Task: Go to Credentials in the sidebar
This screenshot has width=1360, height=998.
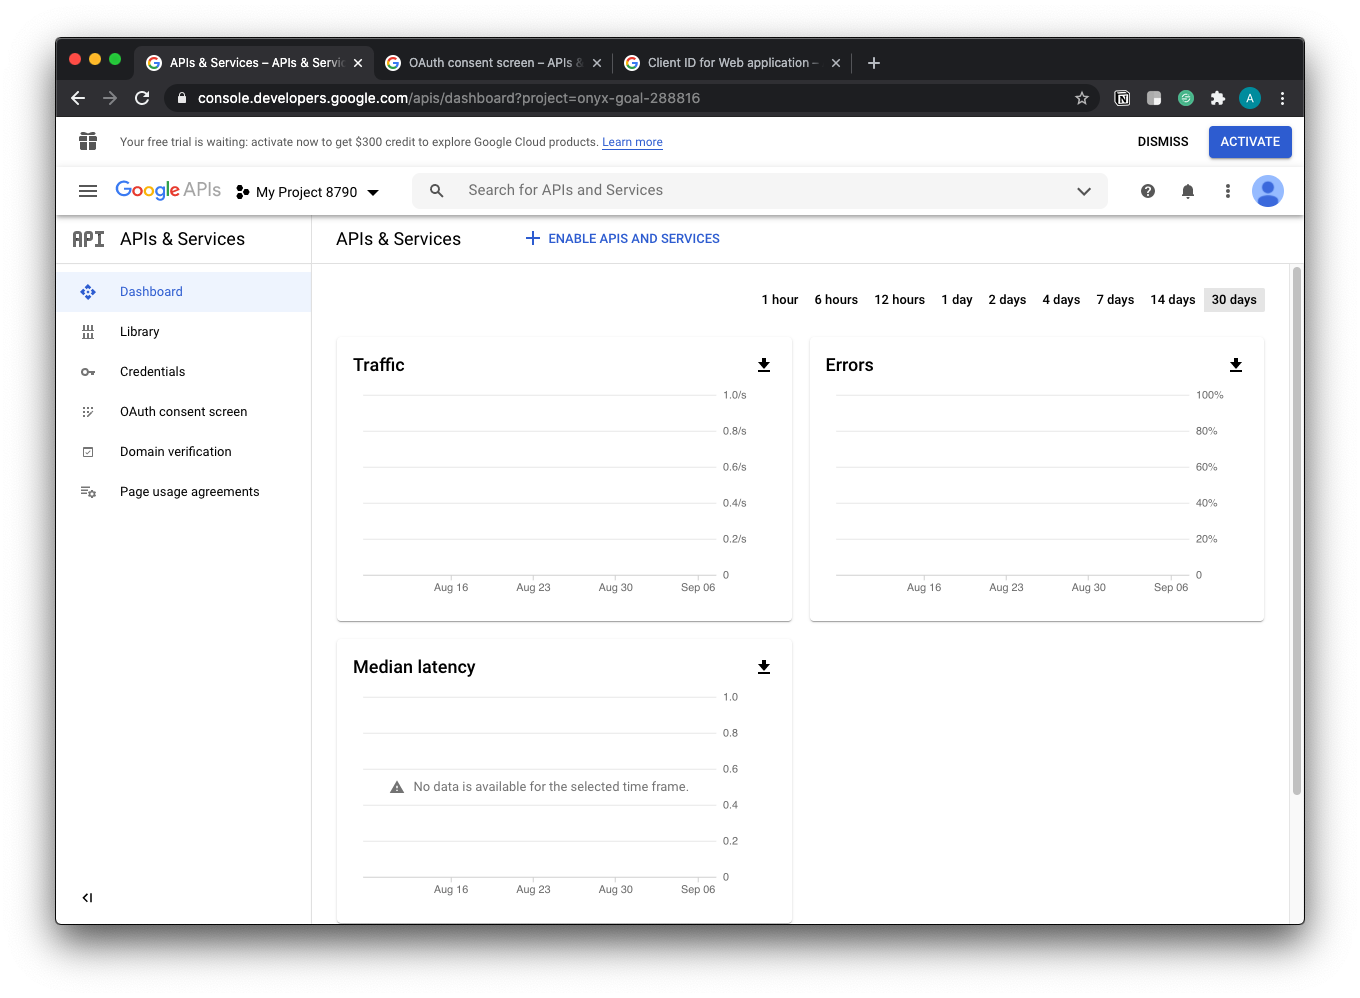Action: pyautogui.click(x=152, y=372)
